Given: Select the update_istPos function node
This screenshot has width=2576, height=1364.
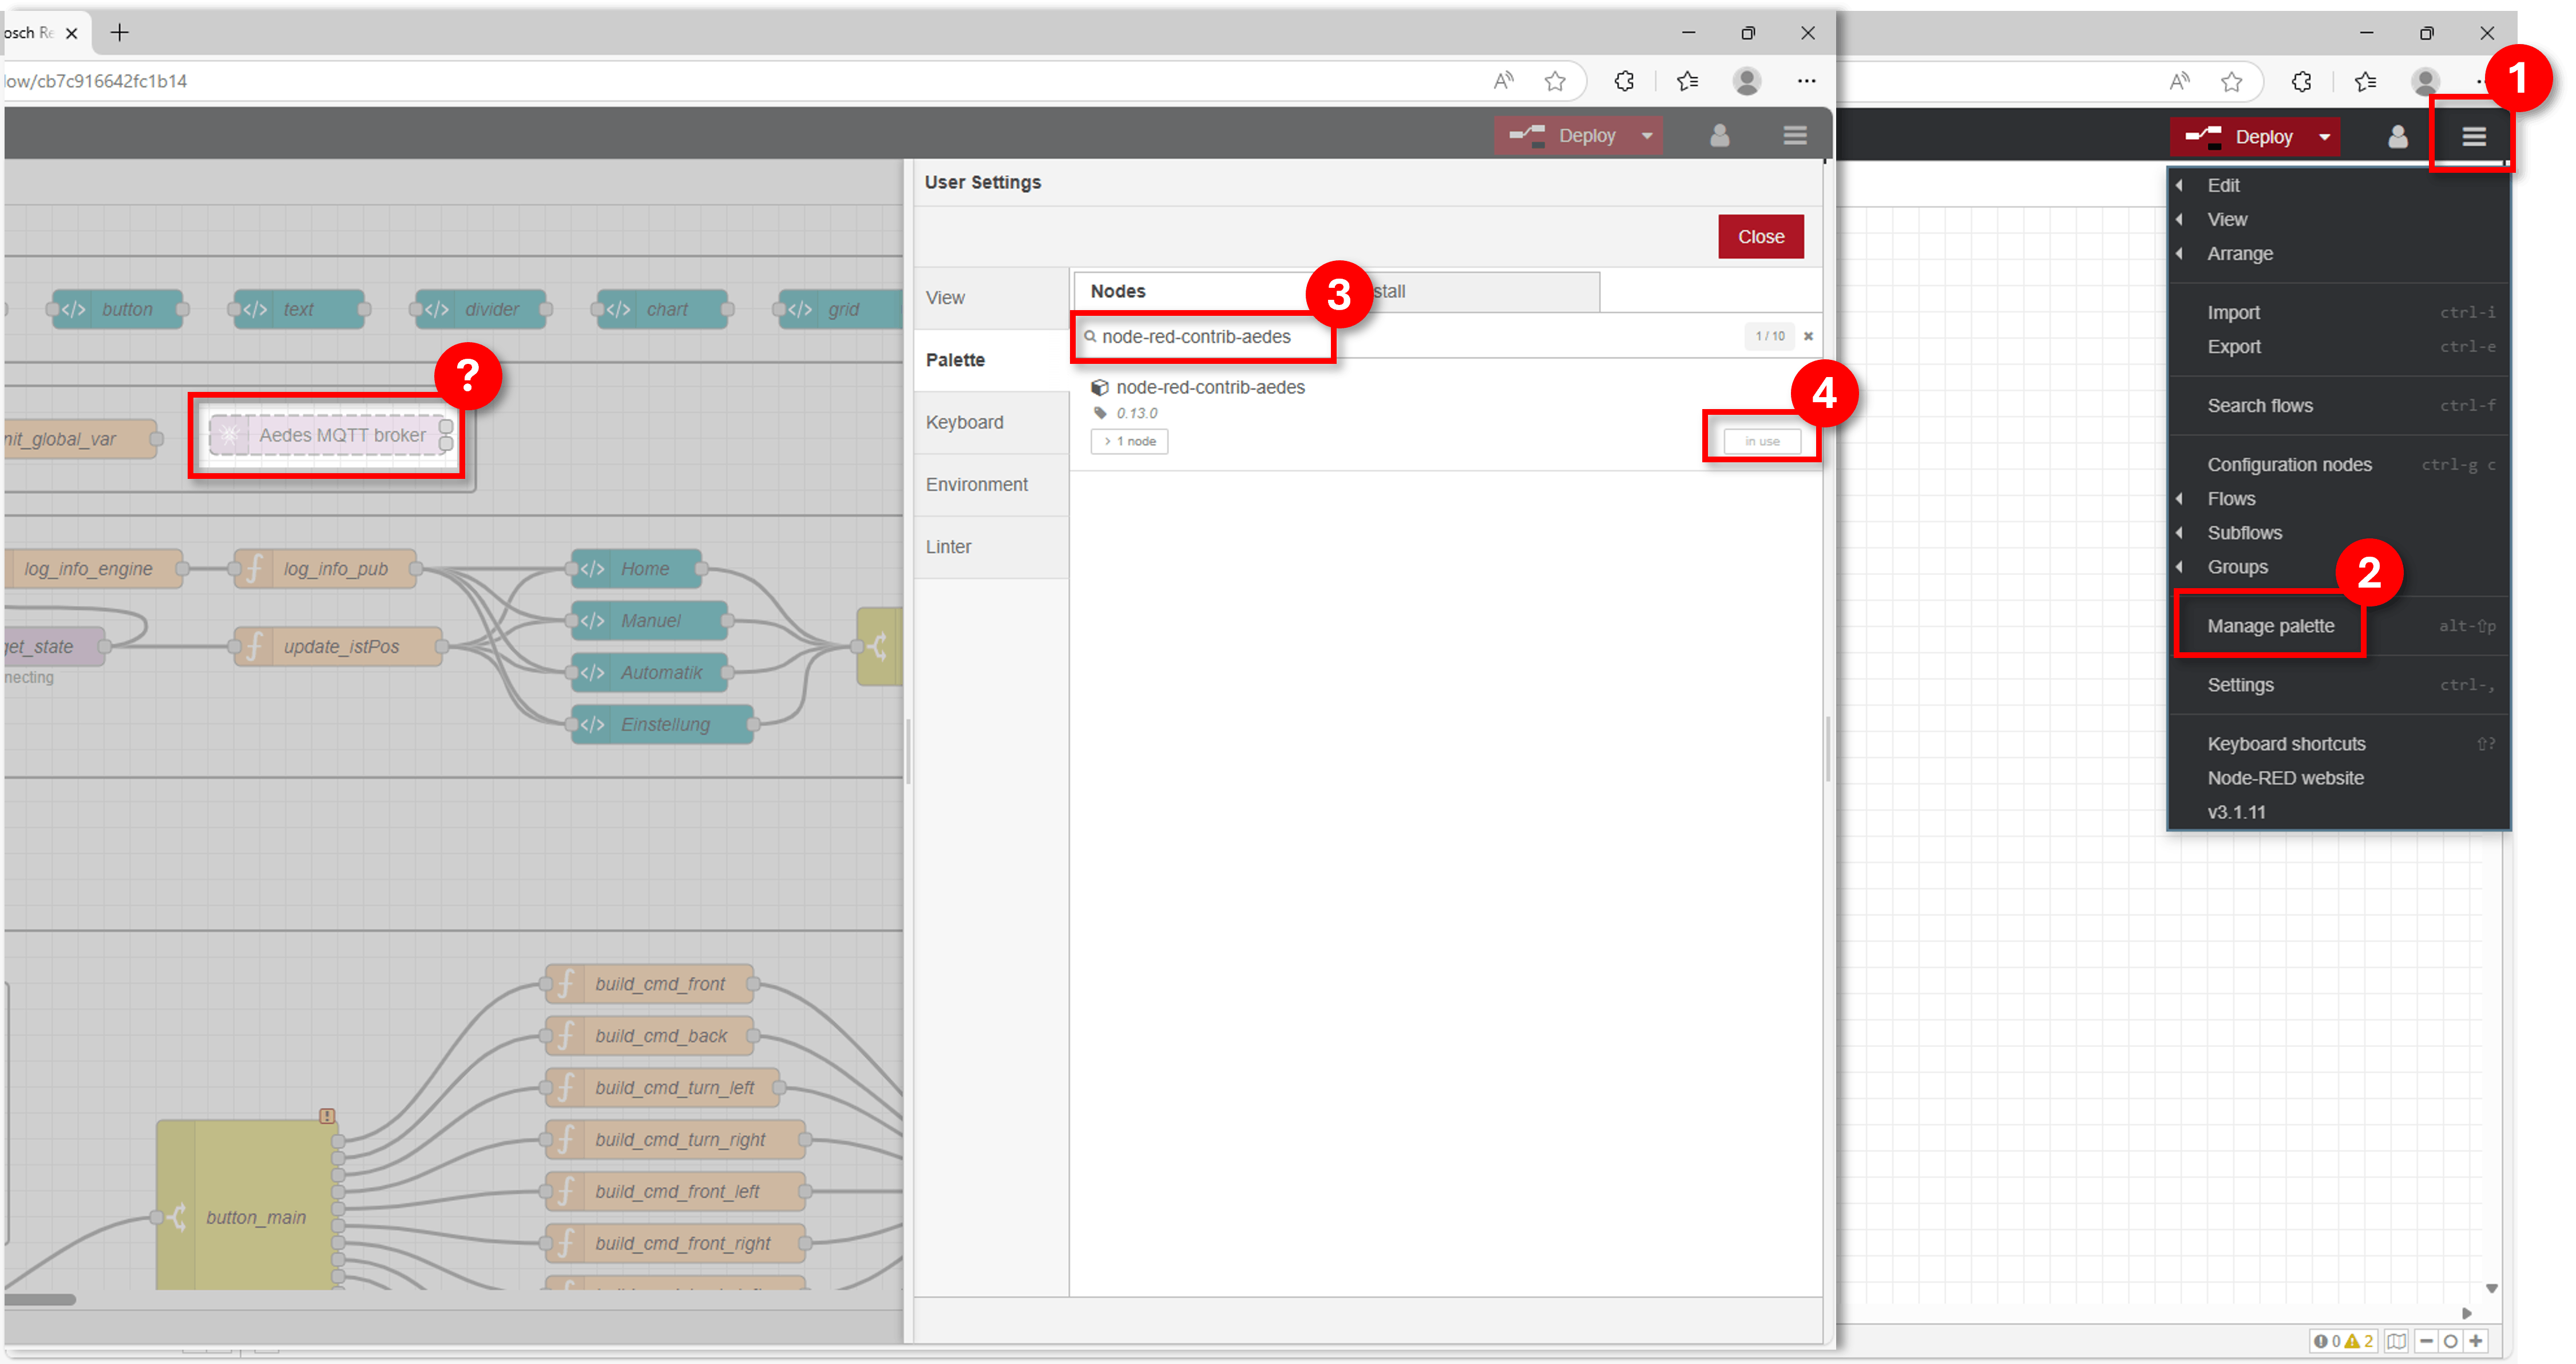Looking at the screenshot, I should [338, 646].
